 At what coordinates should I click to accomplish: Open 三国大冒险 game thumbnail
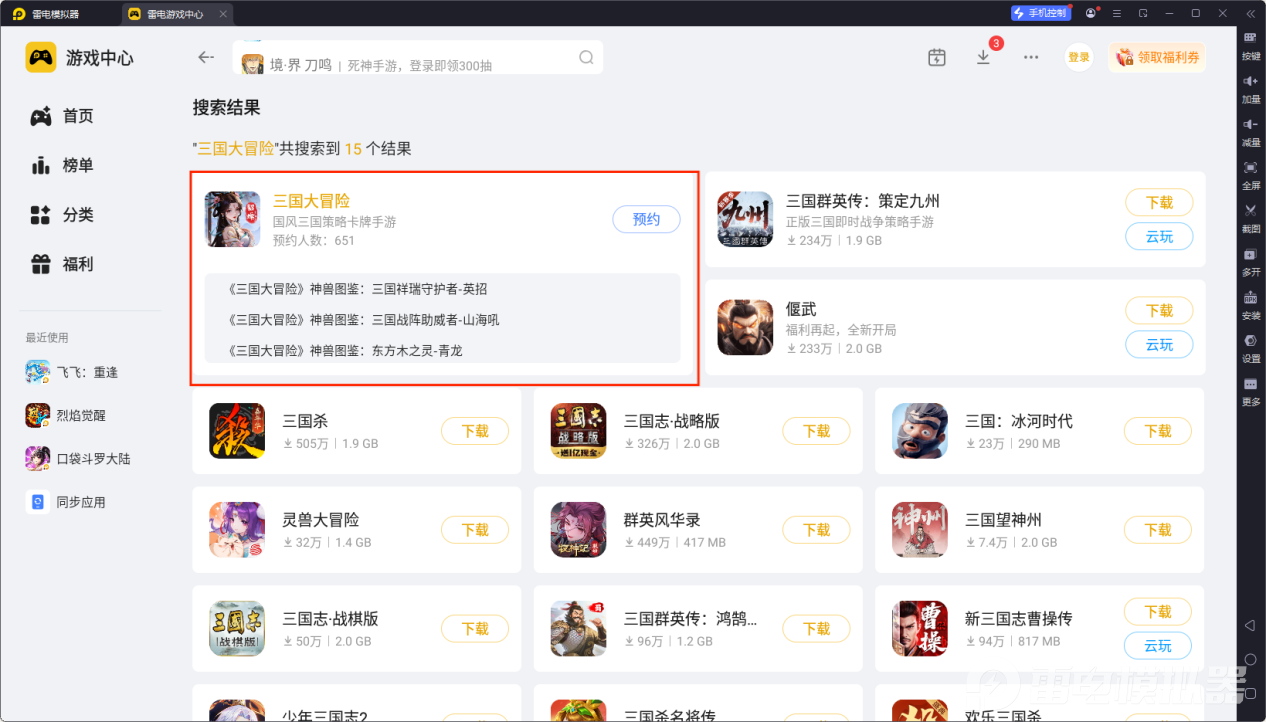232,219
